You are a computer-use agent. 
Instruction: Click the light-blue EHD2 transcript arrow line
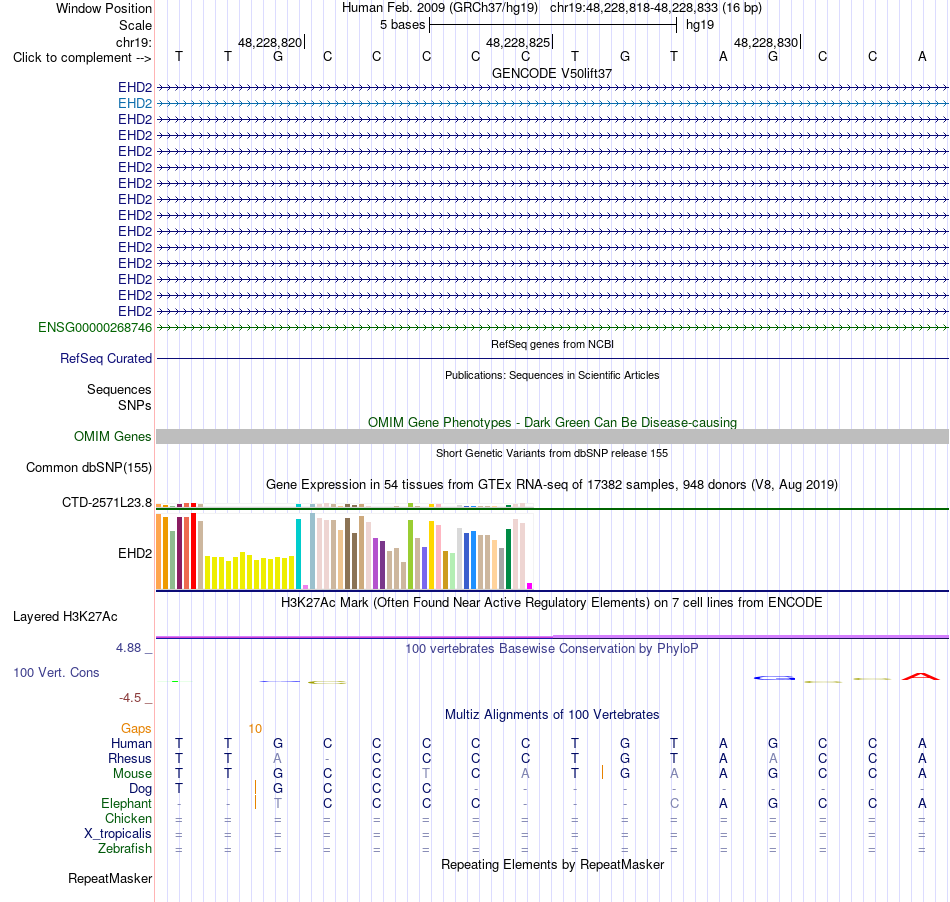click(553, 104)
